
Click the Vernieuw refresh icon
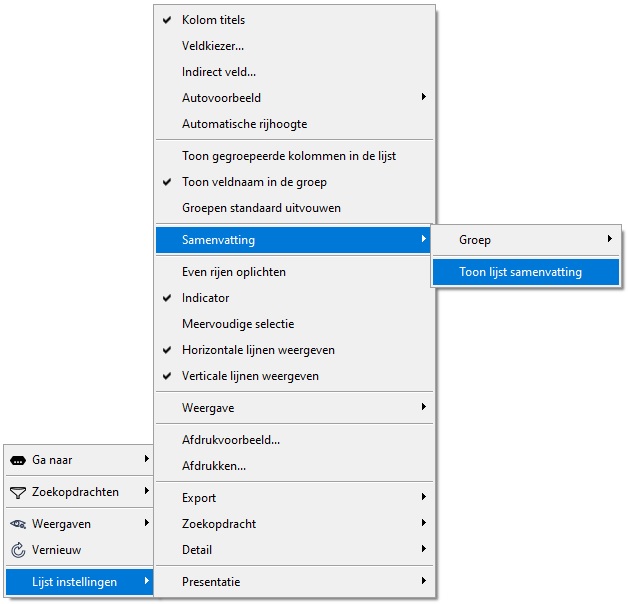point(18,550)
